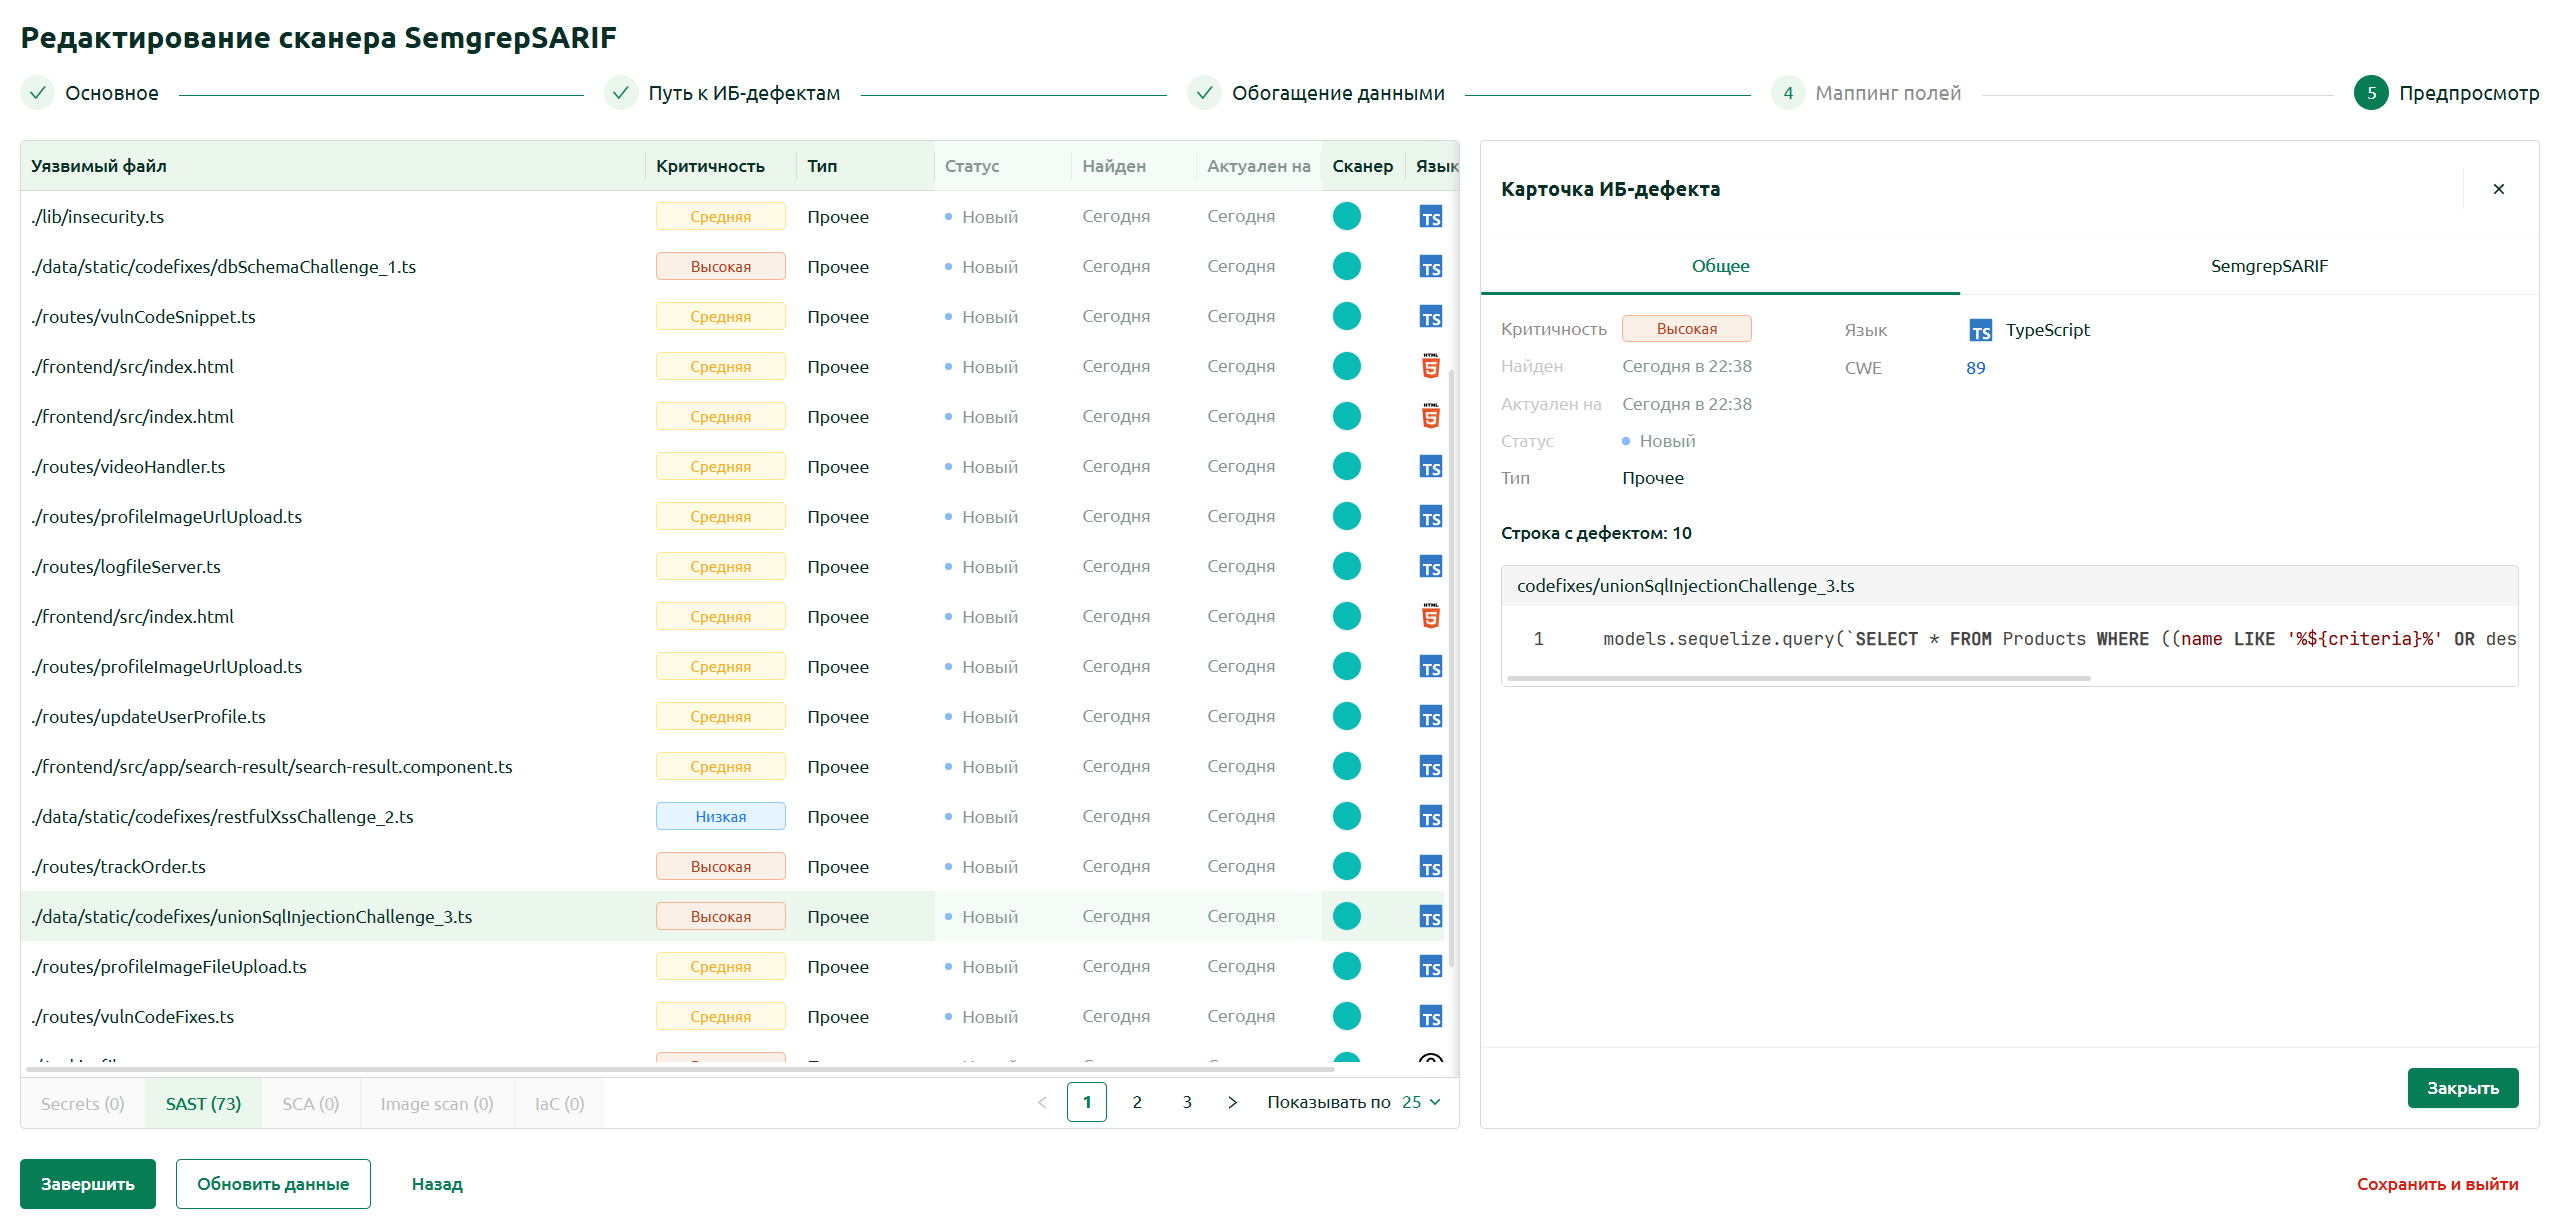
Task: Click previous page arrow in pagination
Action: click(1042, 1102)
